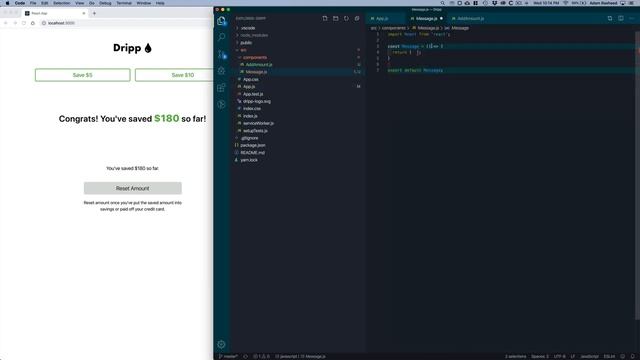
Task: Switch to the Message.js editor tab
Action: [426, 18]
